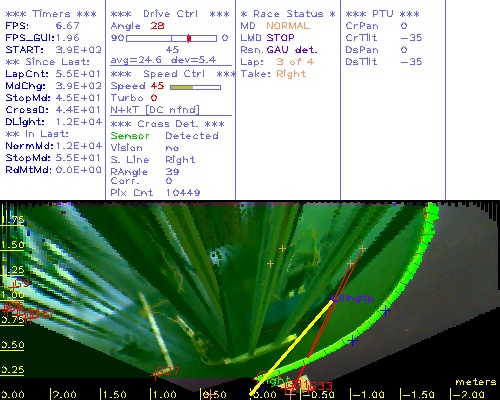Click the 'In Last:' section label
500x400 pixels.
coord(37,134)
